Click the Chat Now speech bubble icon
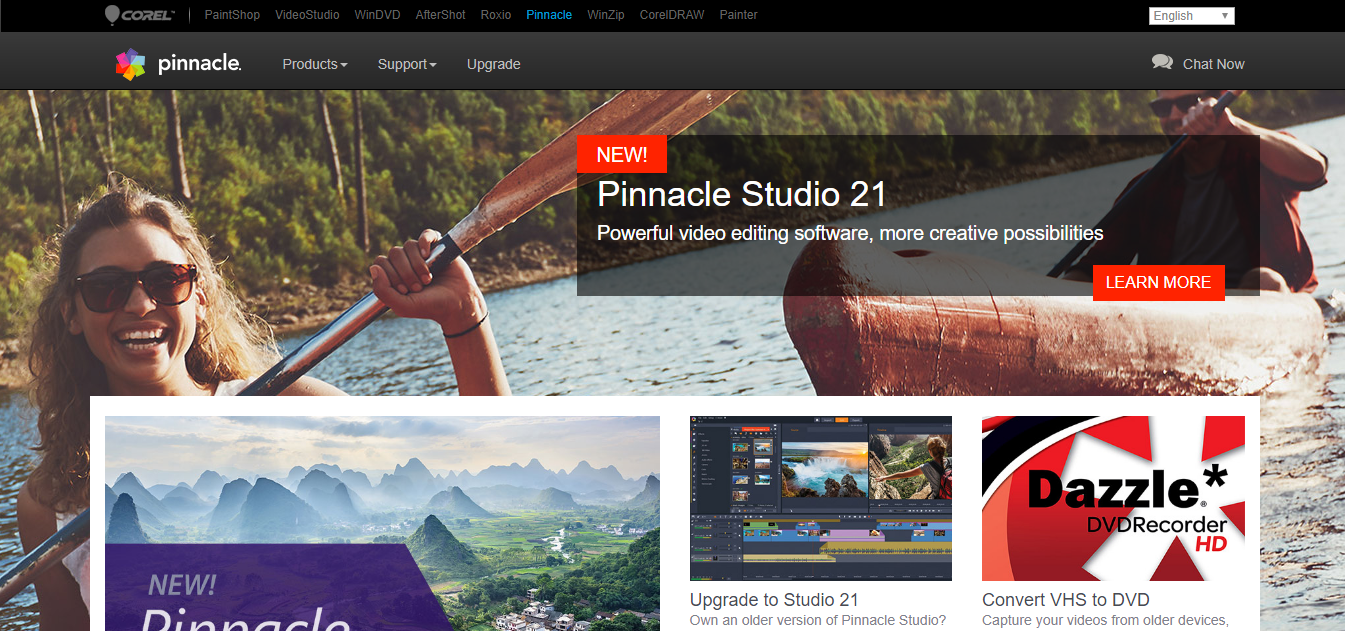Image resolution: width=1345 pixels, height=631 pixels. coord(1162,61)
